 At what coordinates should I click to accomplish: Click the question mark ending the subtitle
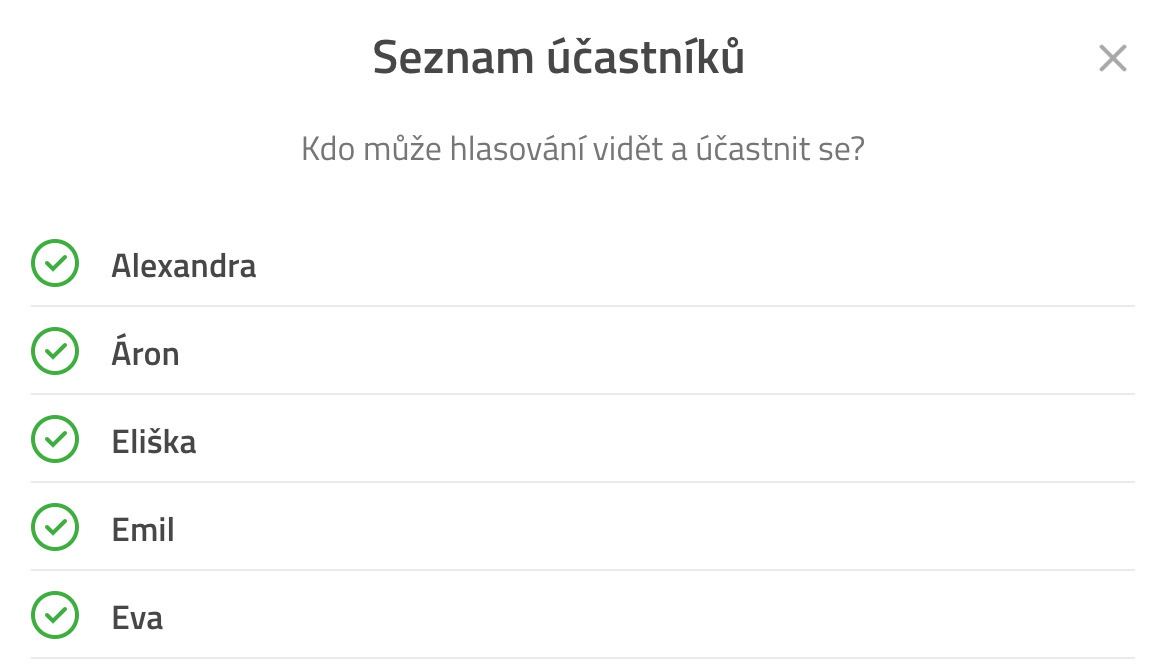(x=857, y=149)
